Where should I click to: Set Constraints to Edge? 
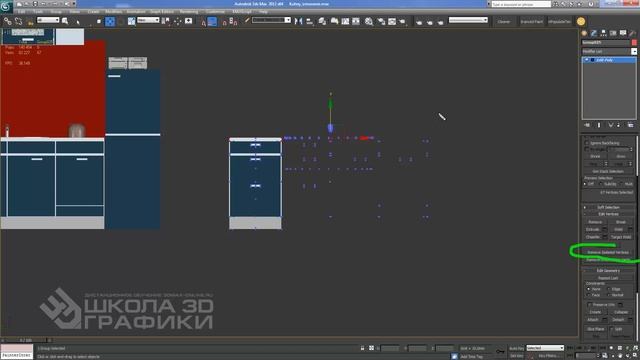click(x=608, y=289)
